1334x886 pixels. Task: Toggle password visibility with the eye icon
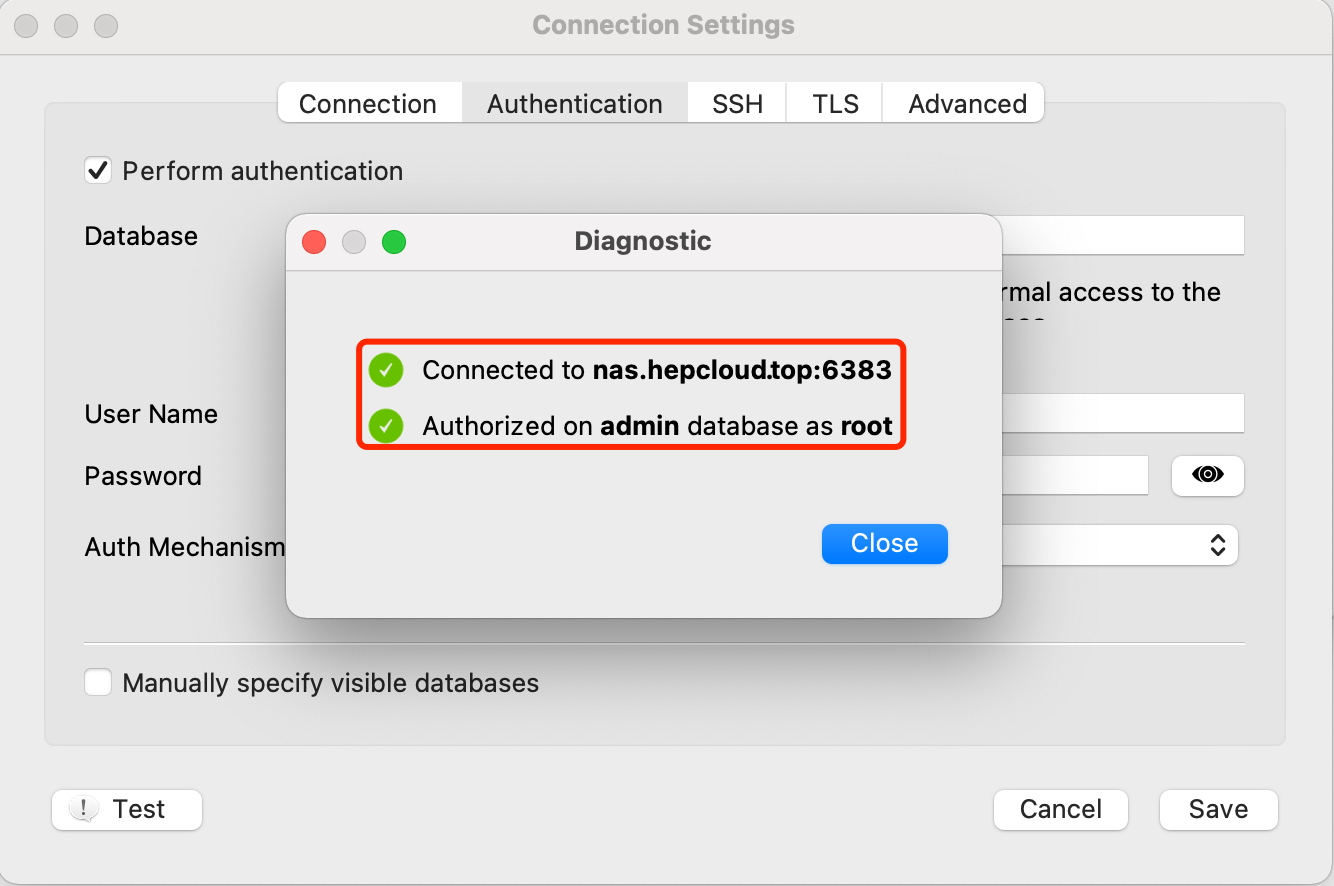[1207, 475]
